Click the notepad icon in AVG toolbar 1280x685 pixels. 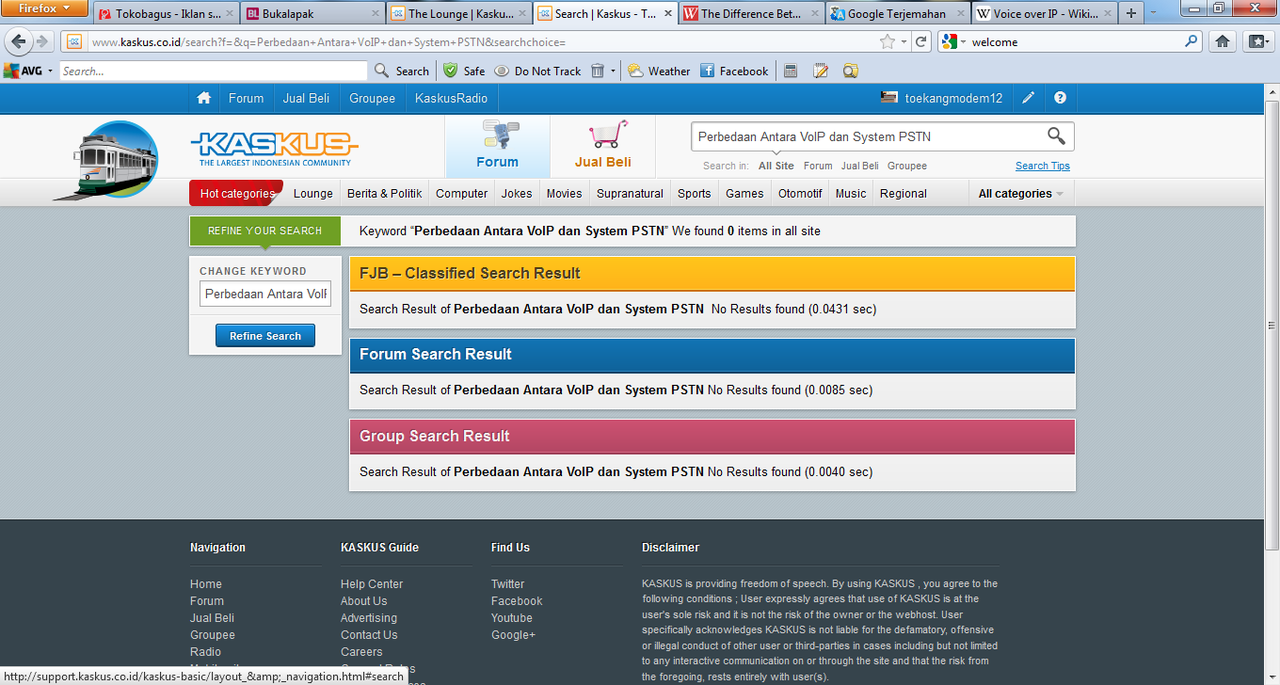coord(821,71)
